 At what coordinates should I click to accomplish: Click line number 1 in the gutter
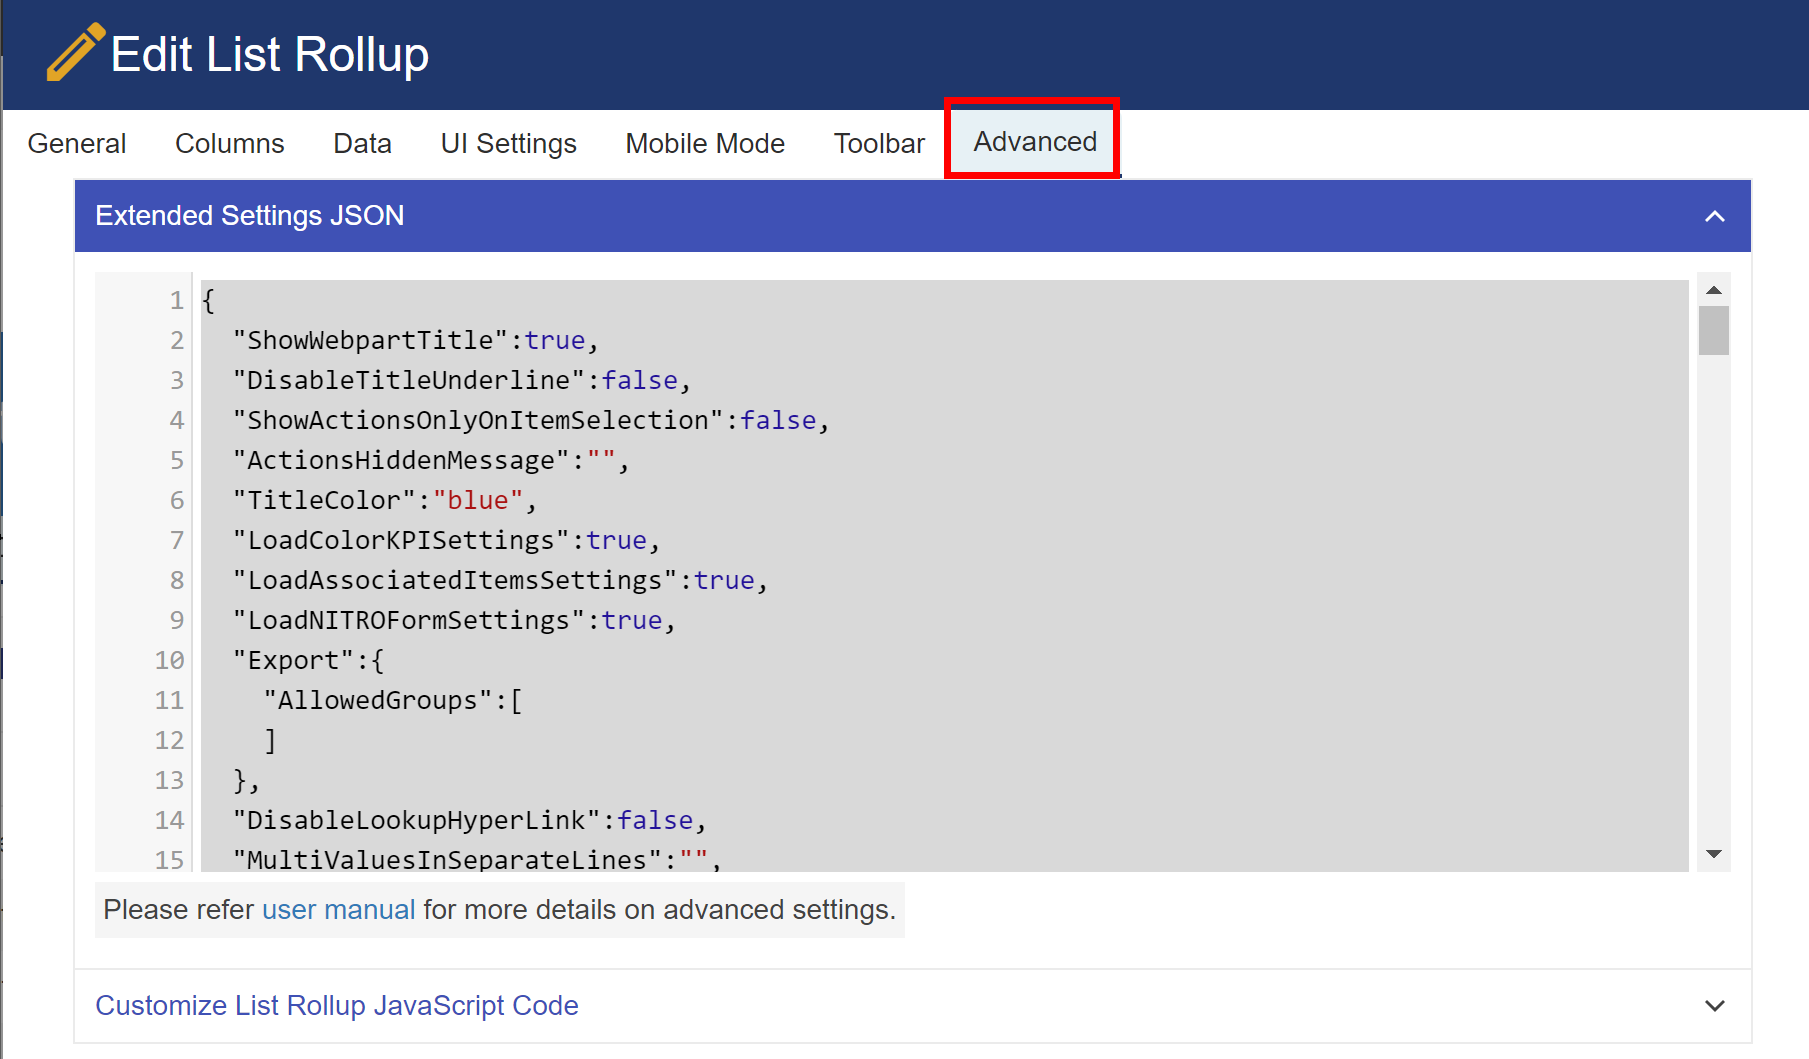(x=176, y=300)
